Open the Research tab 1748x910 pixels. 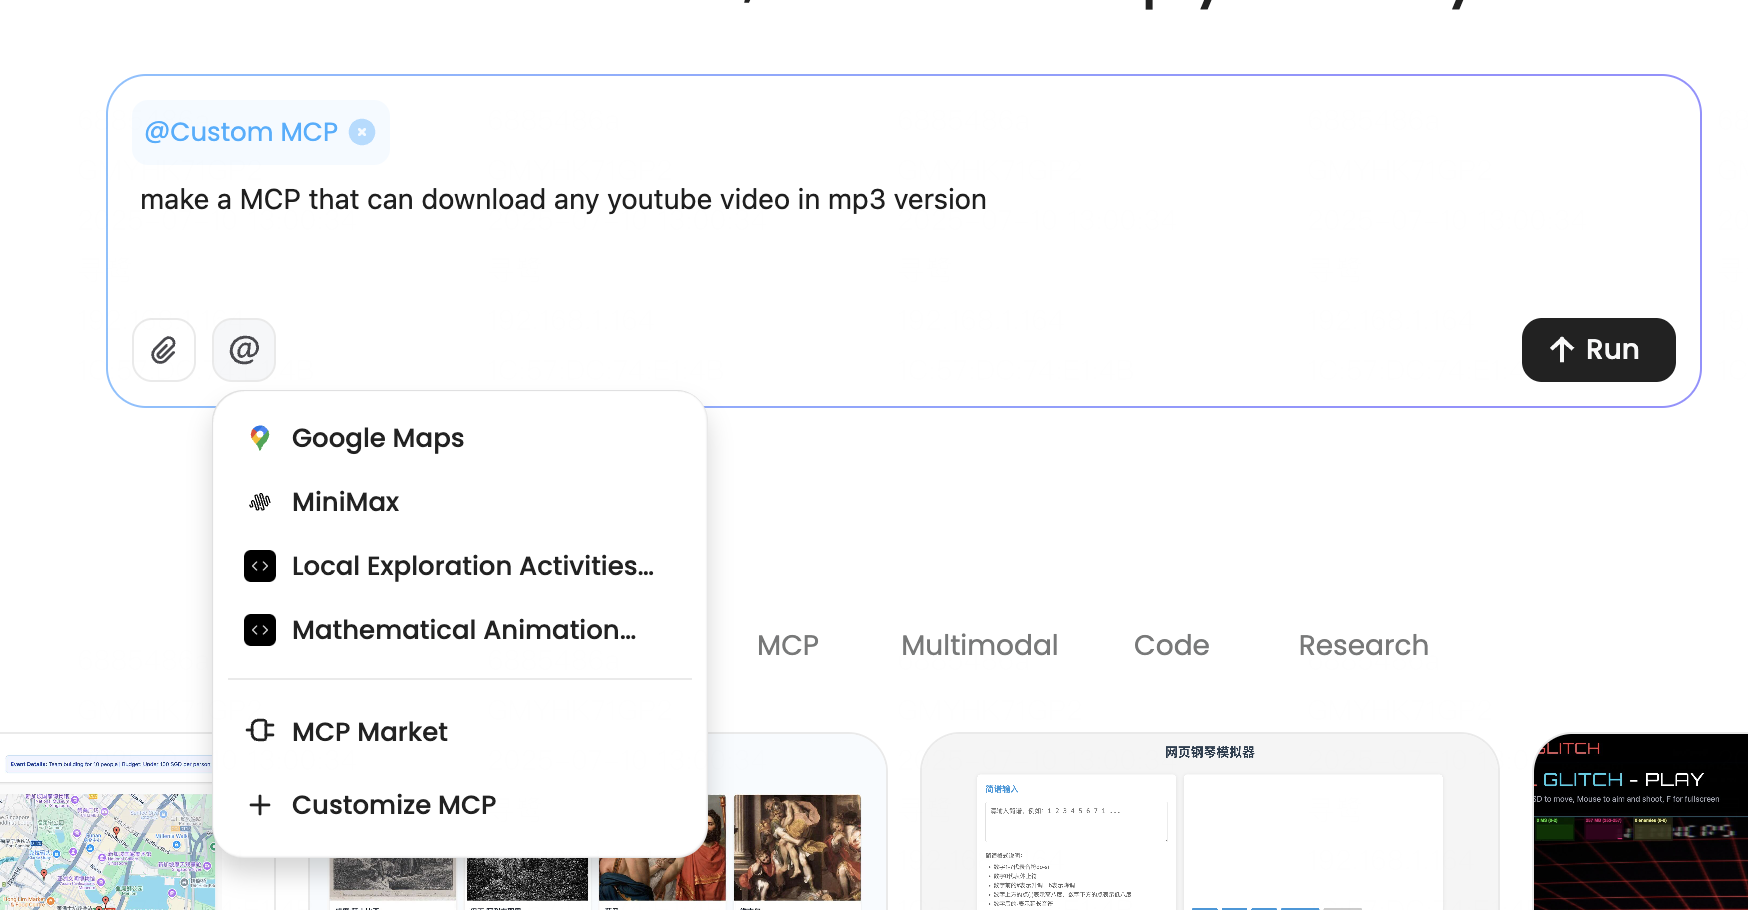(1362, 645)
